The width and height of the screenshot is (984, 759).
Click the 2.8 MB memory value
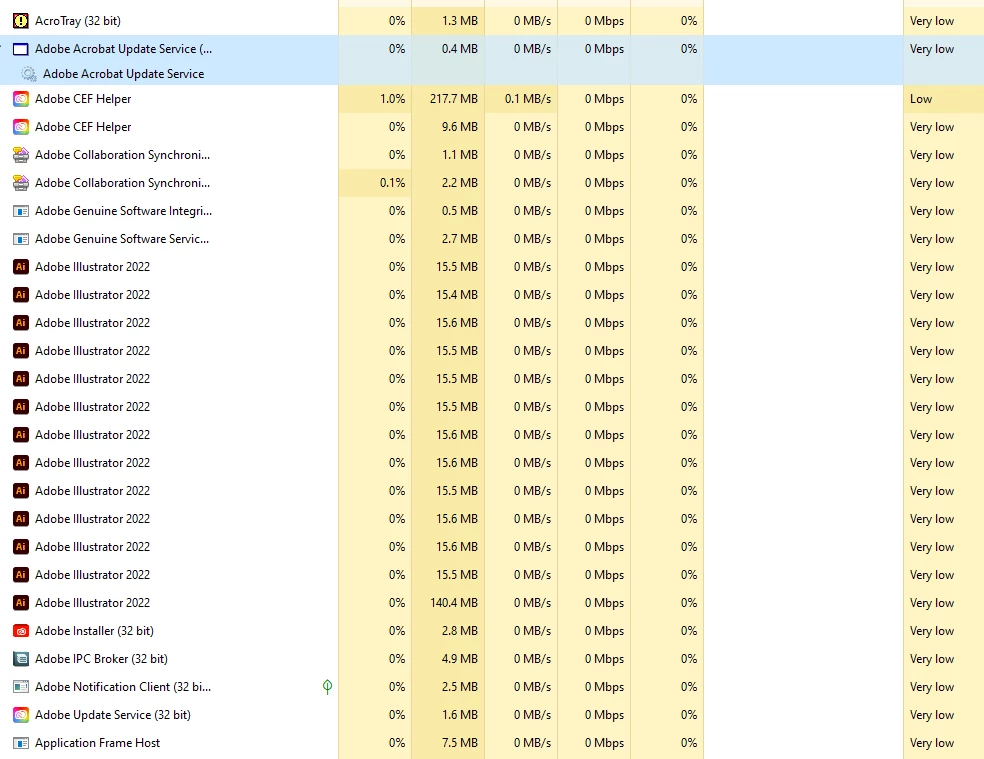point(459,631)
